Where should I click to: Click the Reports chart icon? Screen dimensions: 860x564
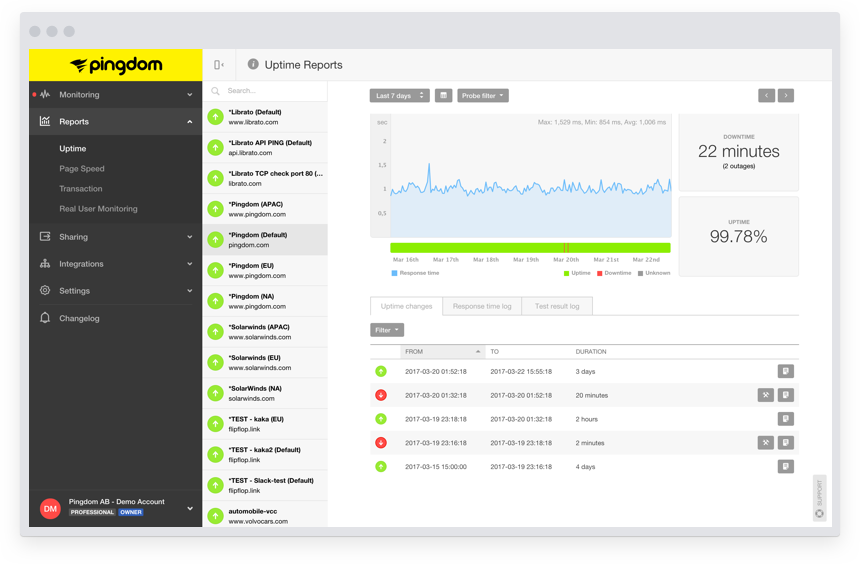(x=45, y=121)
